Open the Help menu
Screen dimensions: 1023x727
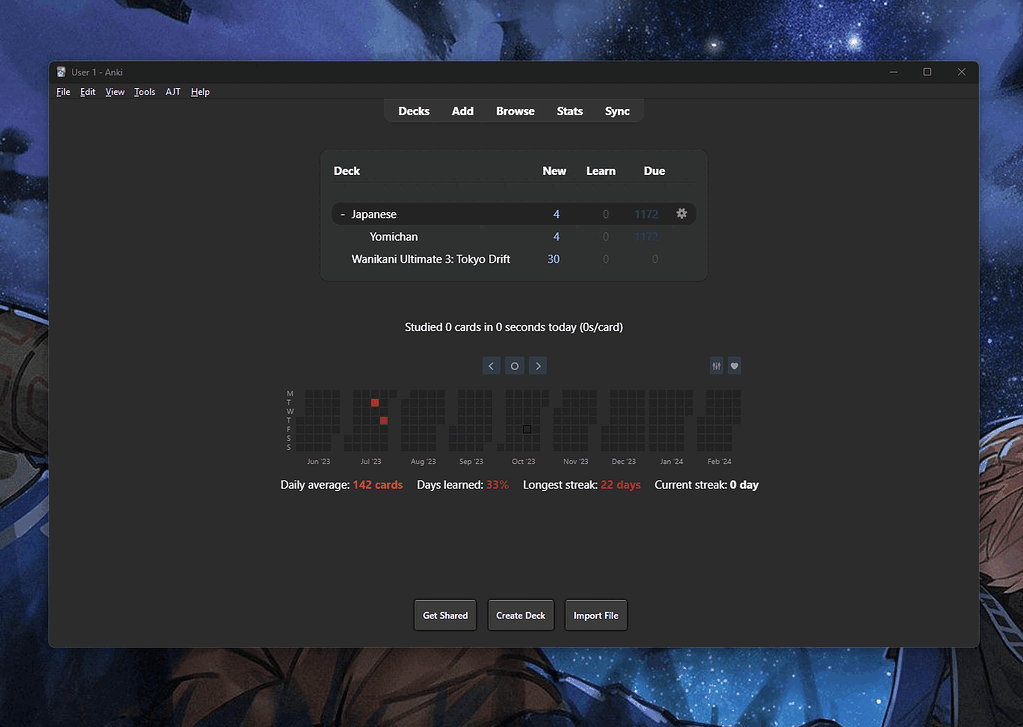point(199,91)
